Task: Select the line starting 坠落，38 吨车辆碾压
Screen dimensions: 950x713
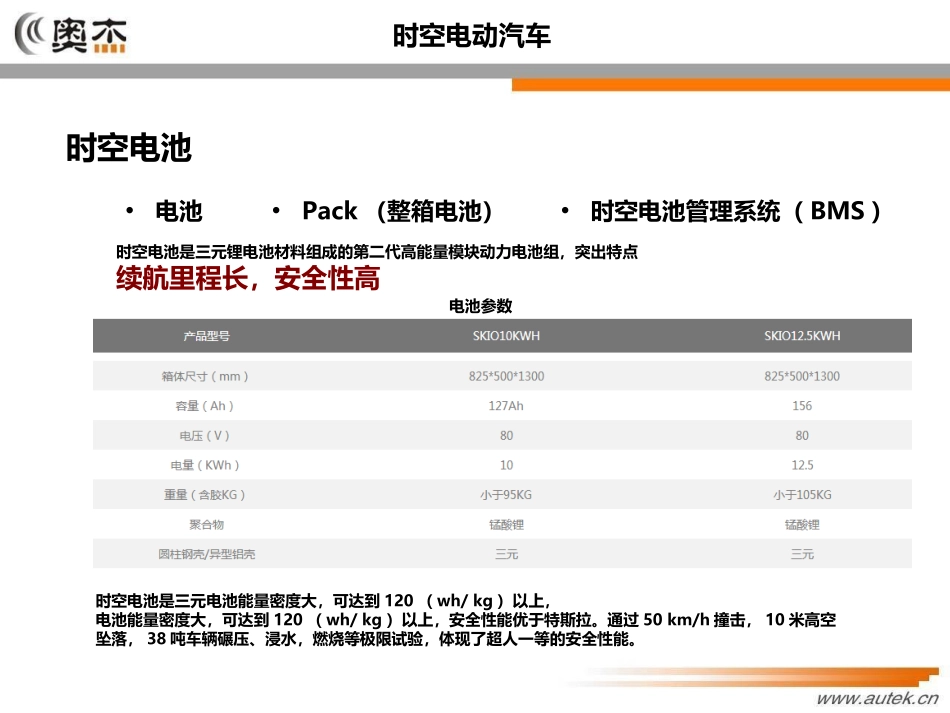Action: pos(366,638)
